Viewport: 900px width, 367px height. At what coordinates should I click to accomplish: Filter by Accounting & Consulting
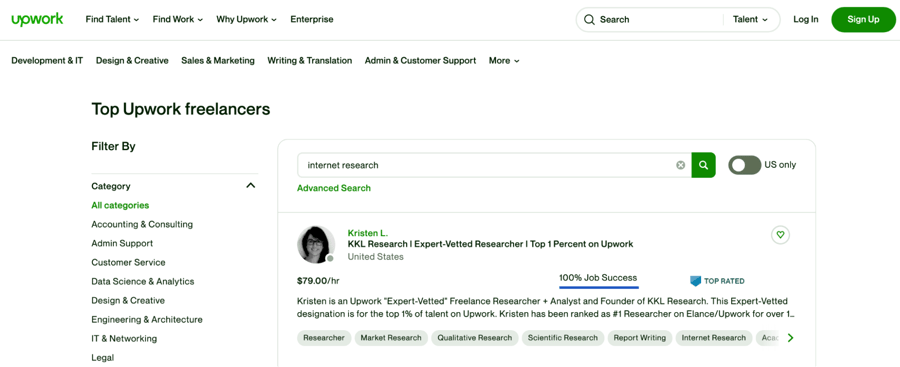pos(142,224)
